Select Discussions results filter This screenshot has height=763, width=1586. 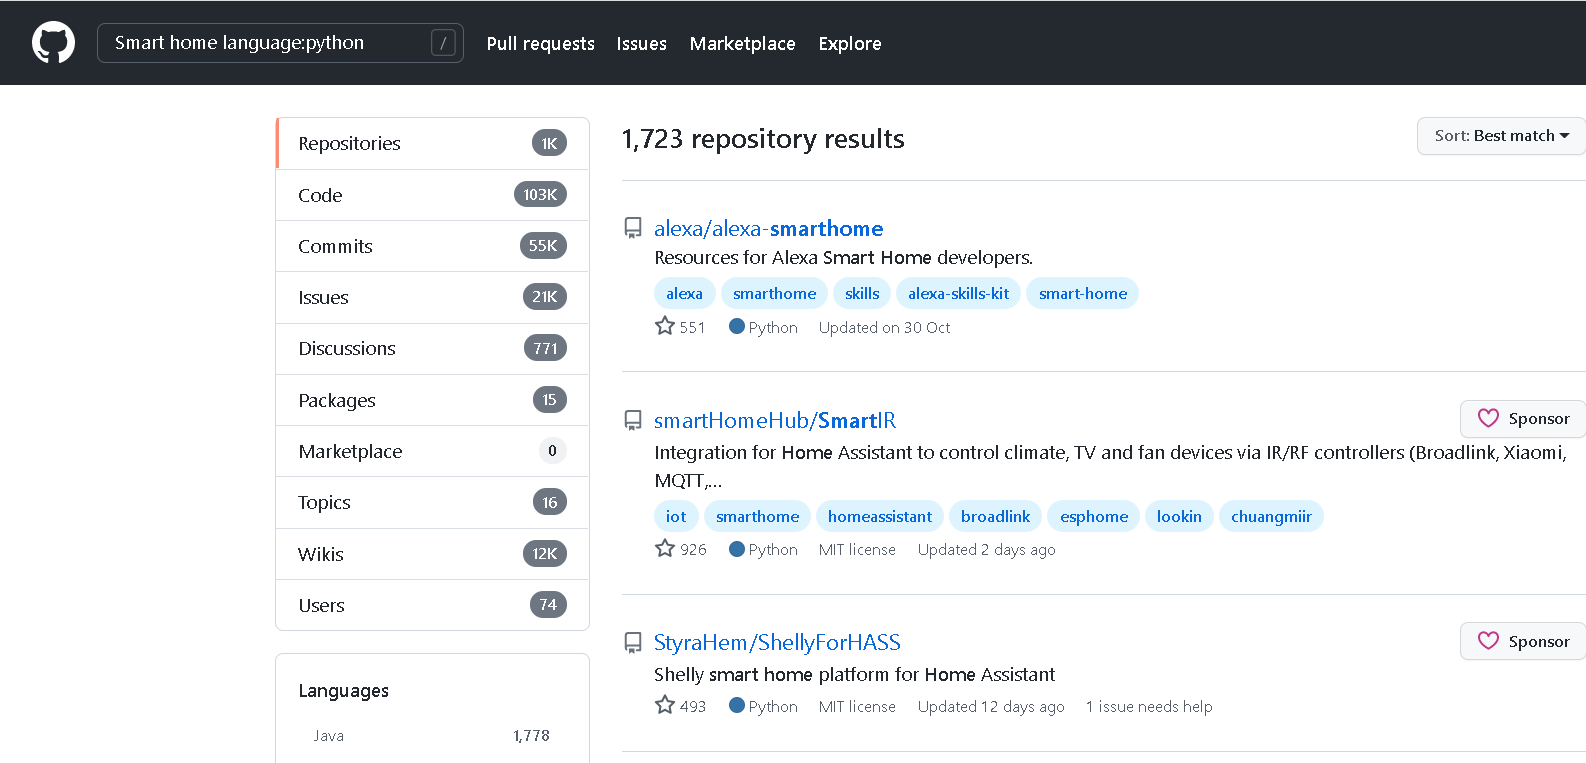click(432, 348)
